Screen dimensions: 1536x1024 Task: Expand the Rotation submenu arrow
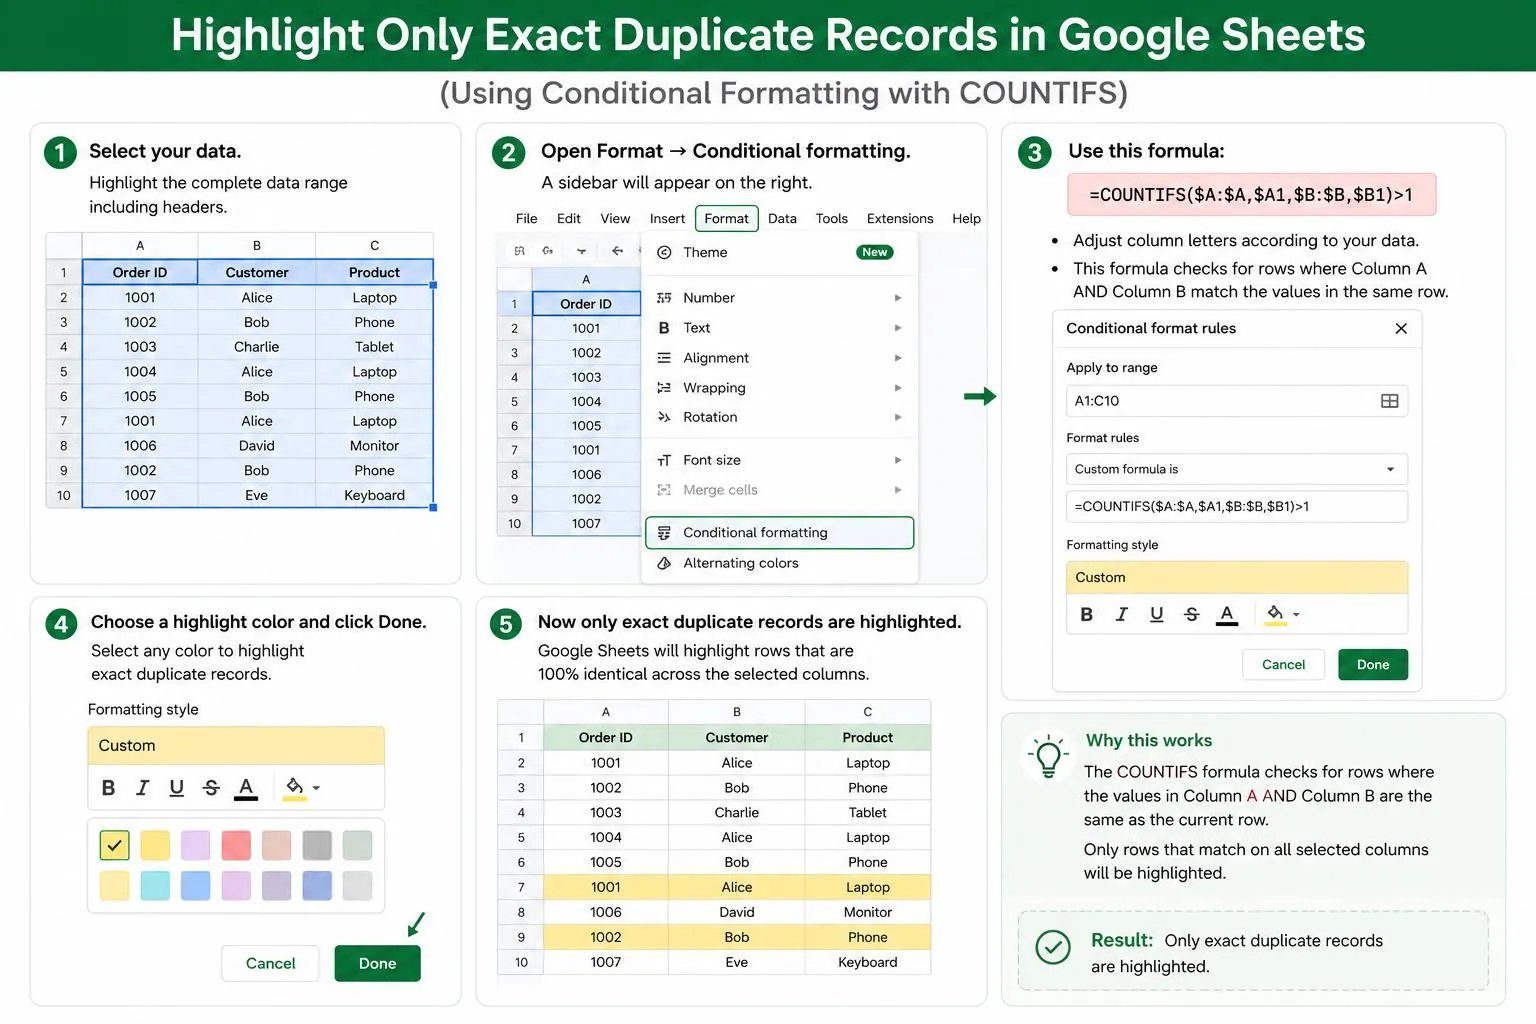click(898, 418)
